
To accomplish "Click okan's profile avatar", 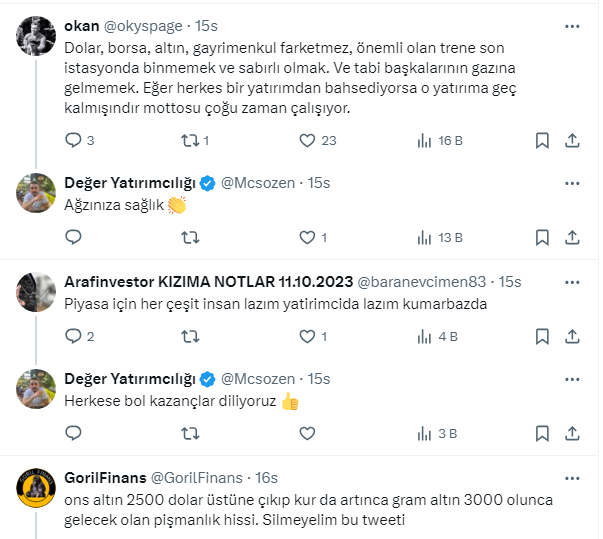I will [37, 35].
